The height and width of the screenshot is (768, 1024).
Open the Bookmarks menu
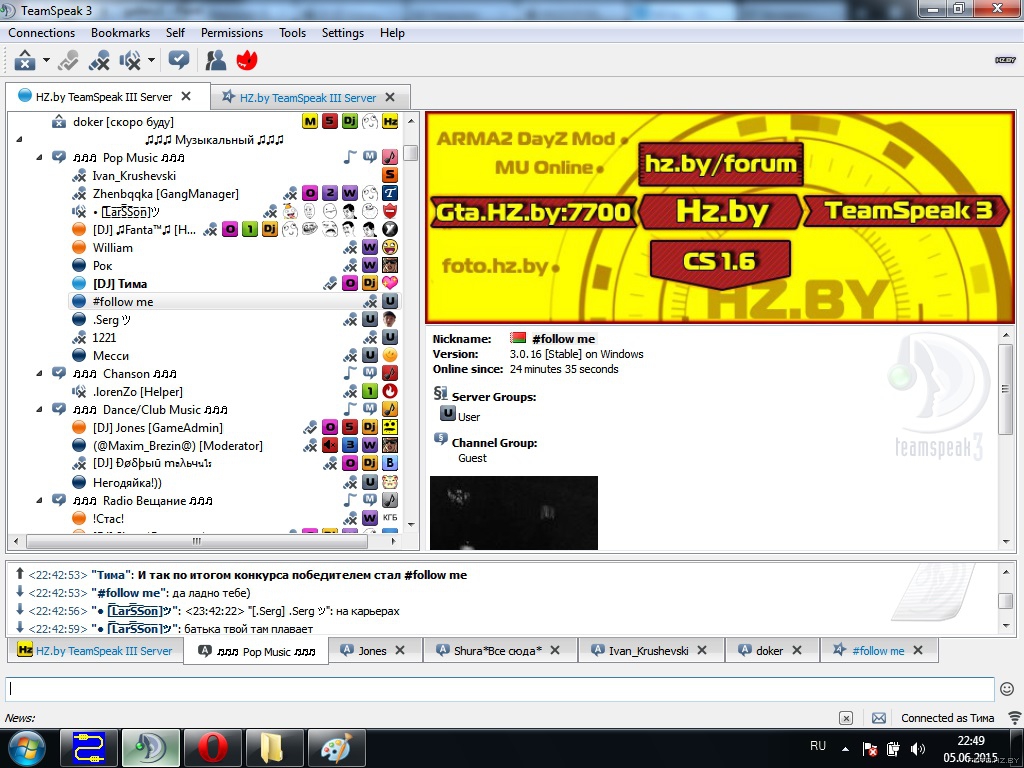click(x=120, y=33)
